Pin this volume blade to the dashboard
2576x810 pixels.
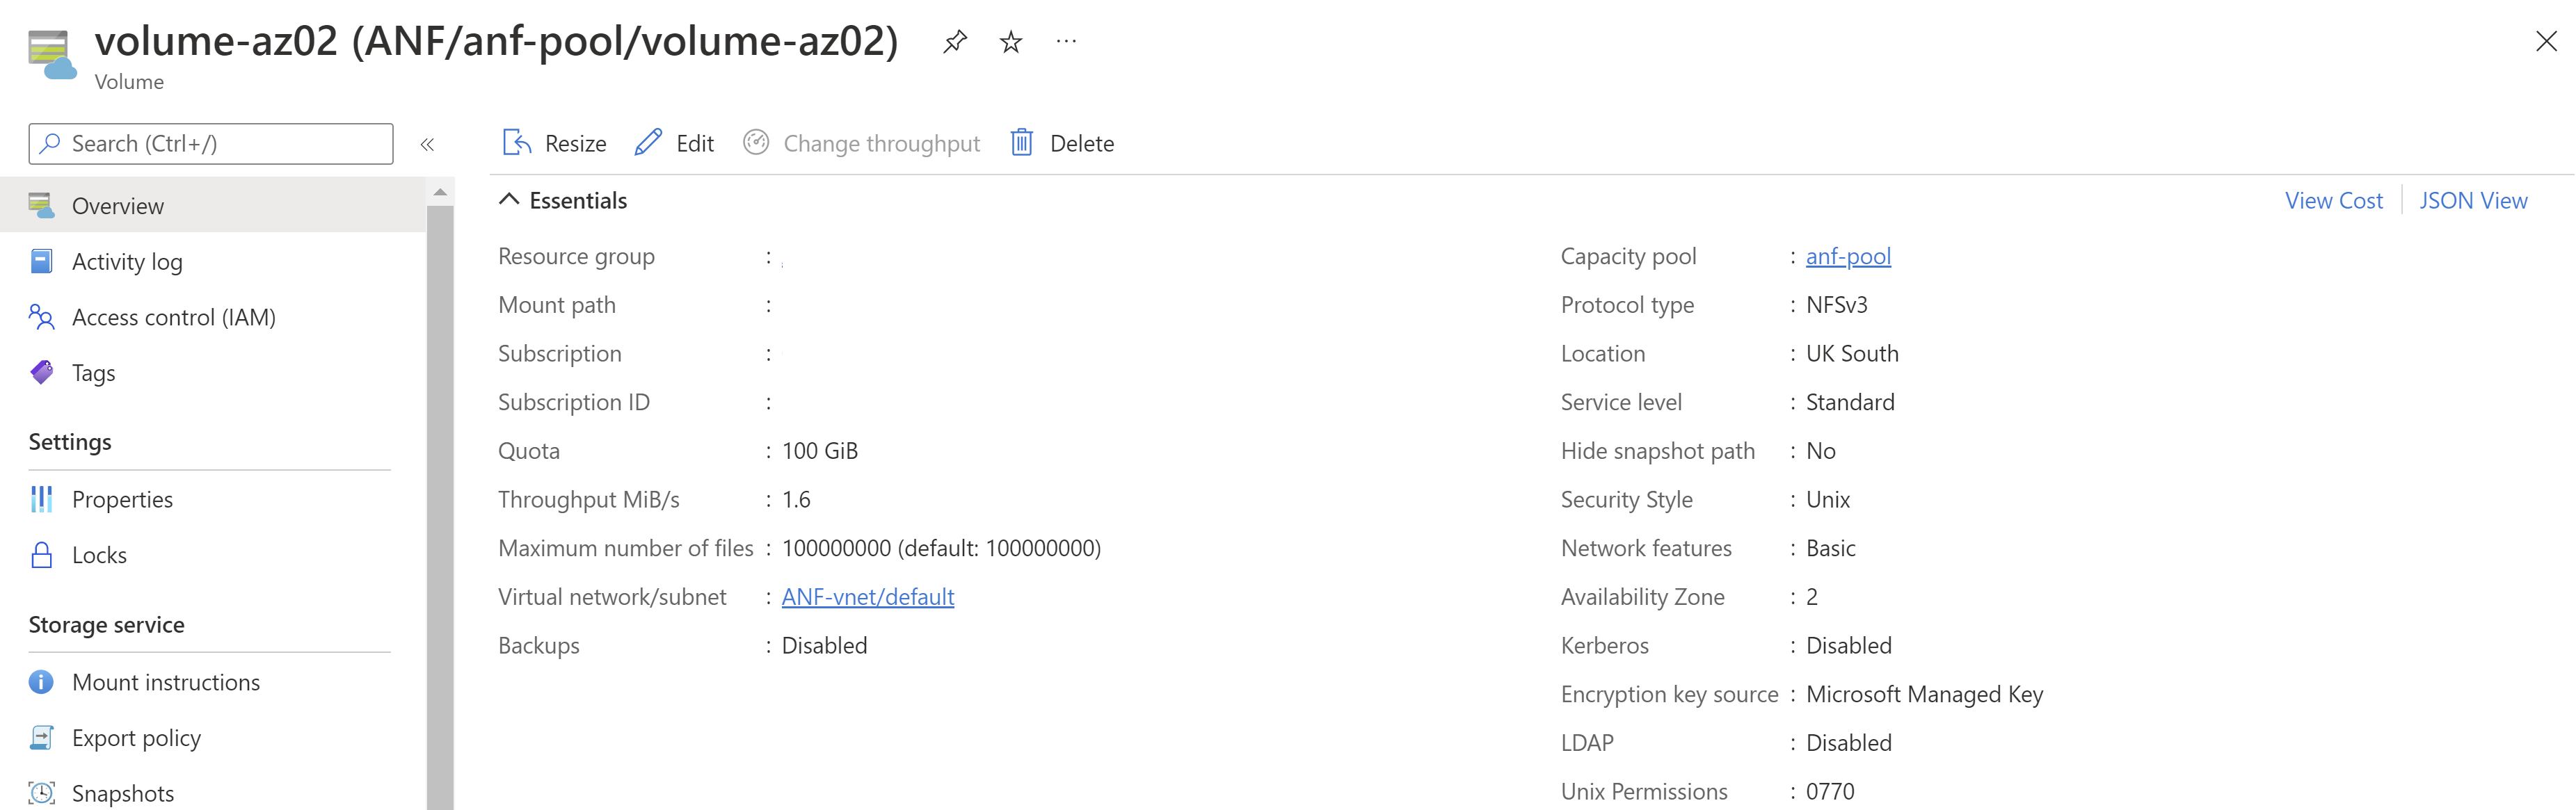[955, 42]
